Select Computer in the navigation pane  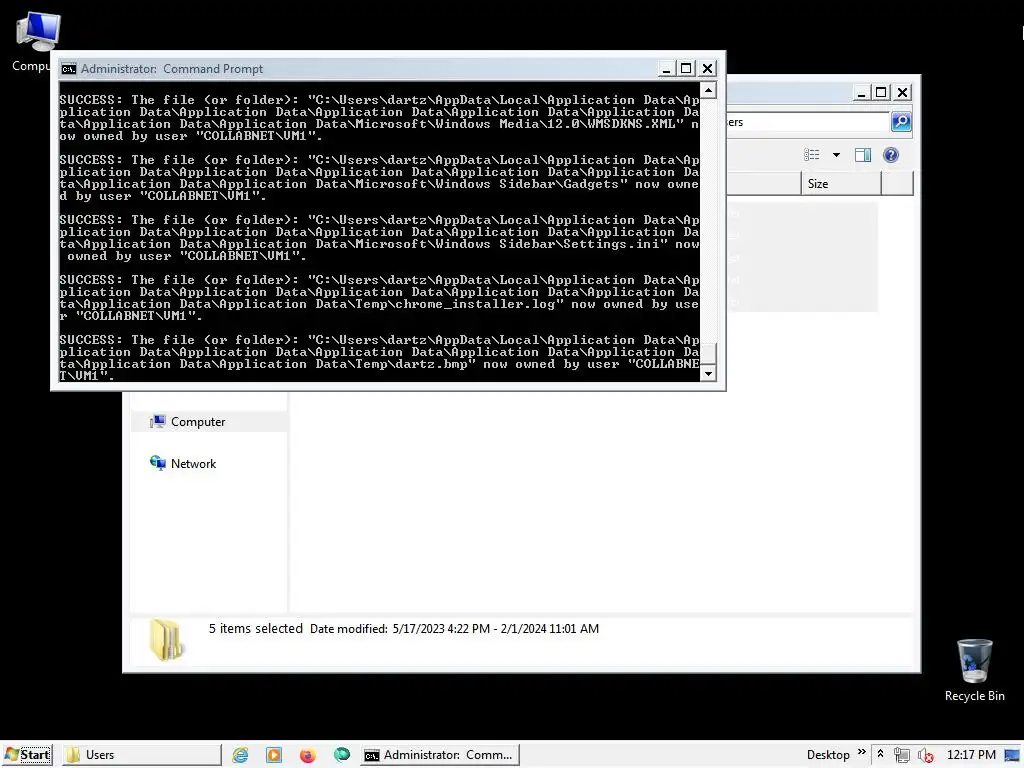[209, 422]
